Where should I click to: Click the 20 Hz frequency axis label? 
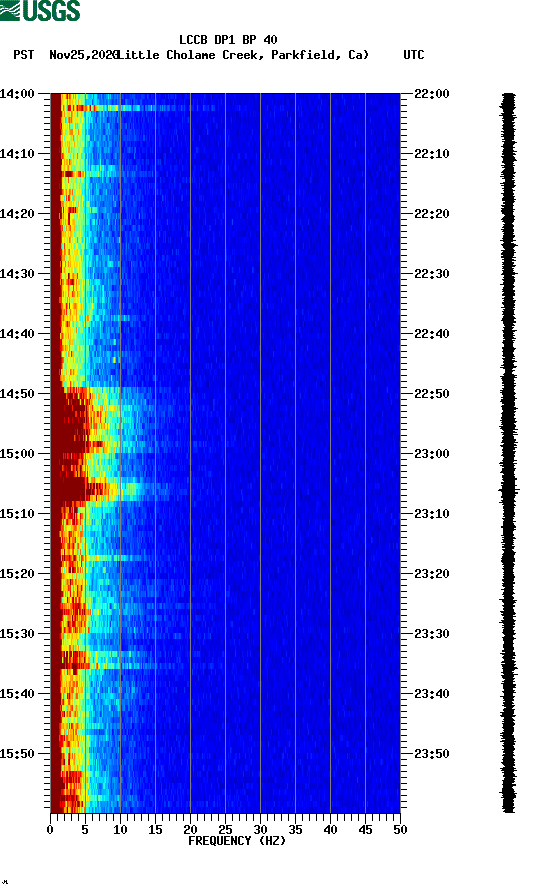(x=190, y=830)
